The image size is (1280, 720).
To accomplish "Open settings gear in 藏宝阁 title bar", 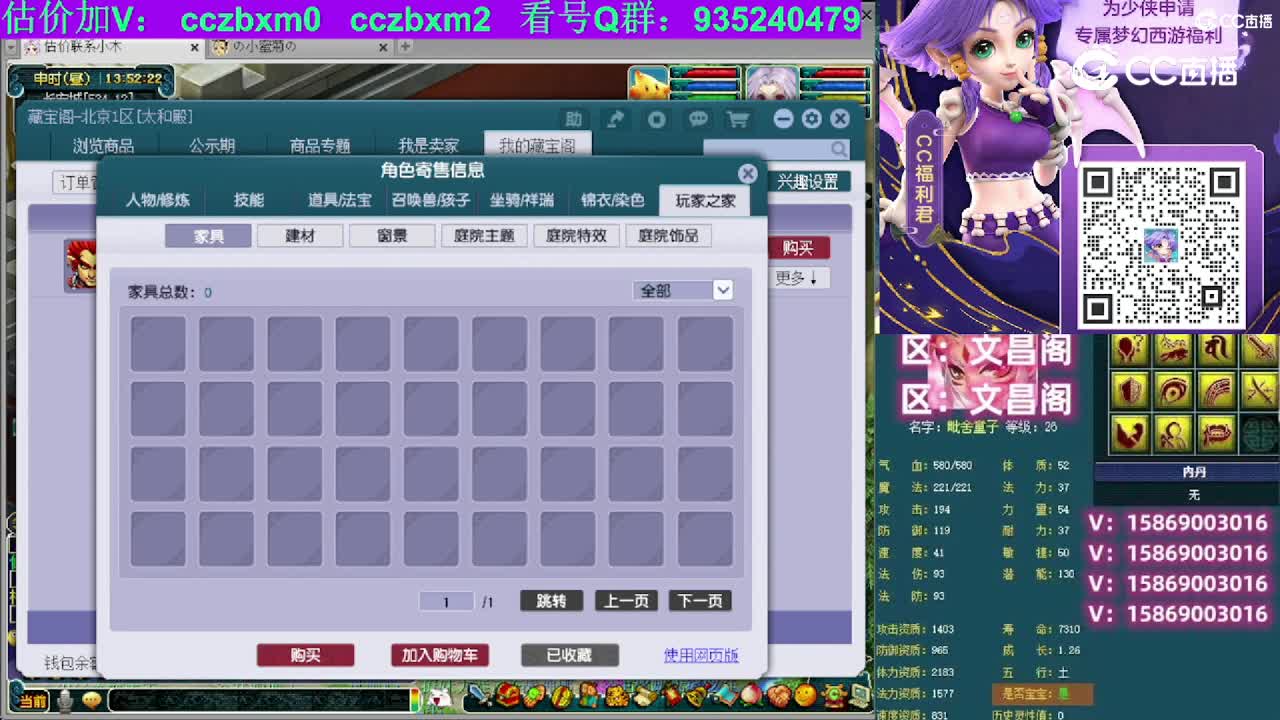I will coord(812,119).
